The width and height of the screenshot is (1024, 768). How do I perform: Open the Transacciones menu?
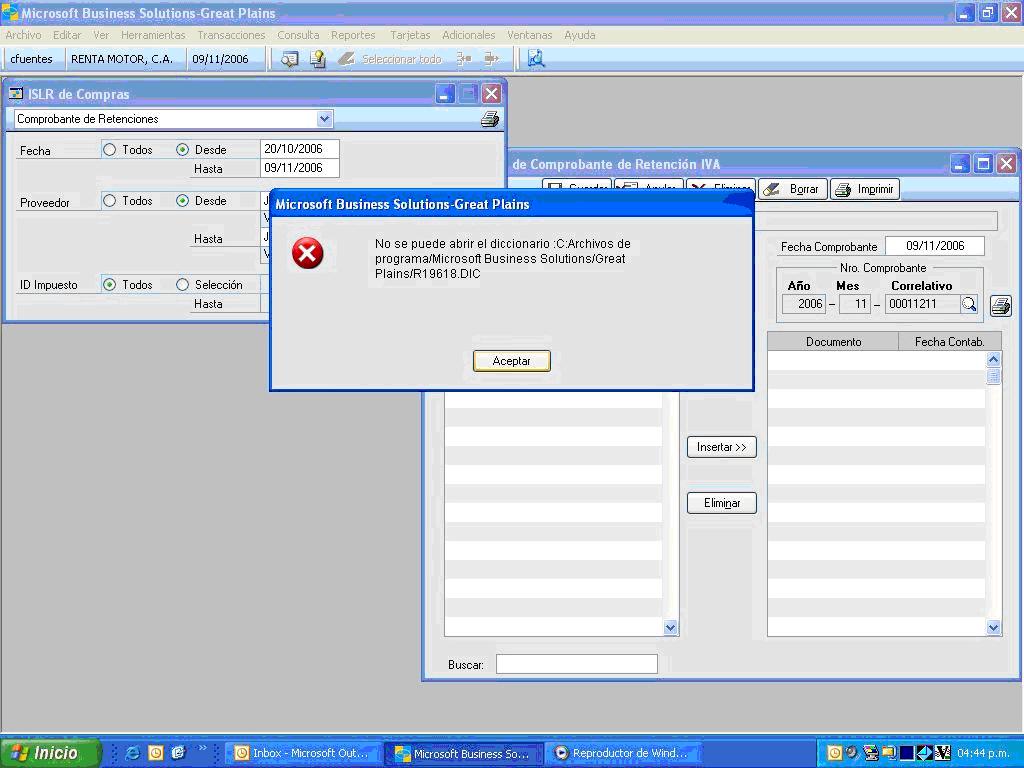[x=231, y=35]
